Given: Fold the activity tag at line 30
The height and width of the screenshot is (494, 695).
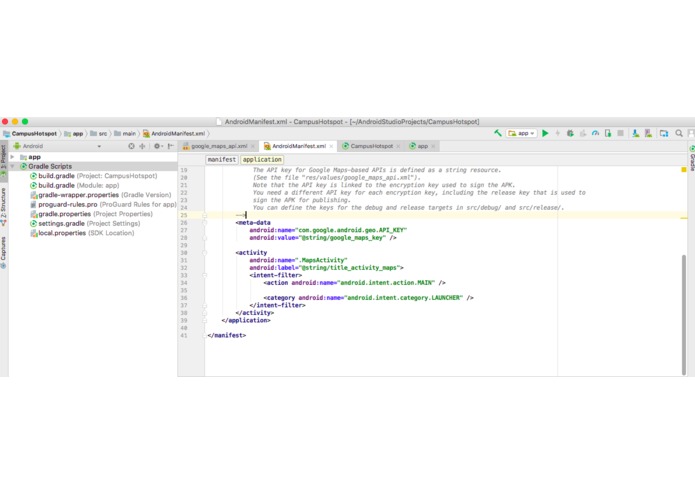Looking at the screenshot, I should (204, 253).
